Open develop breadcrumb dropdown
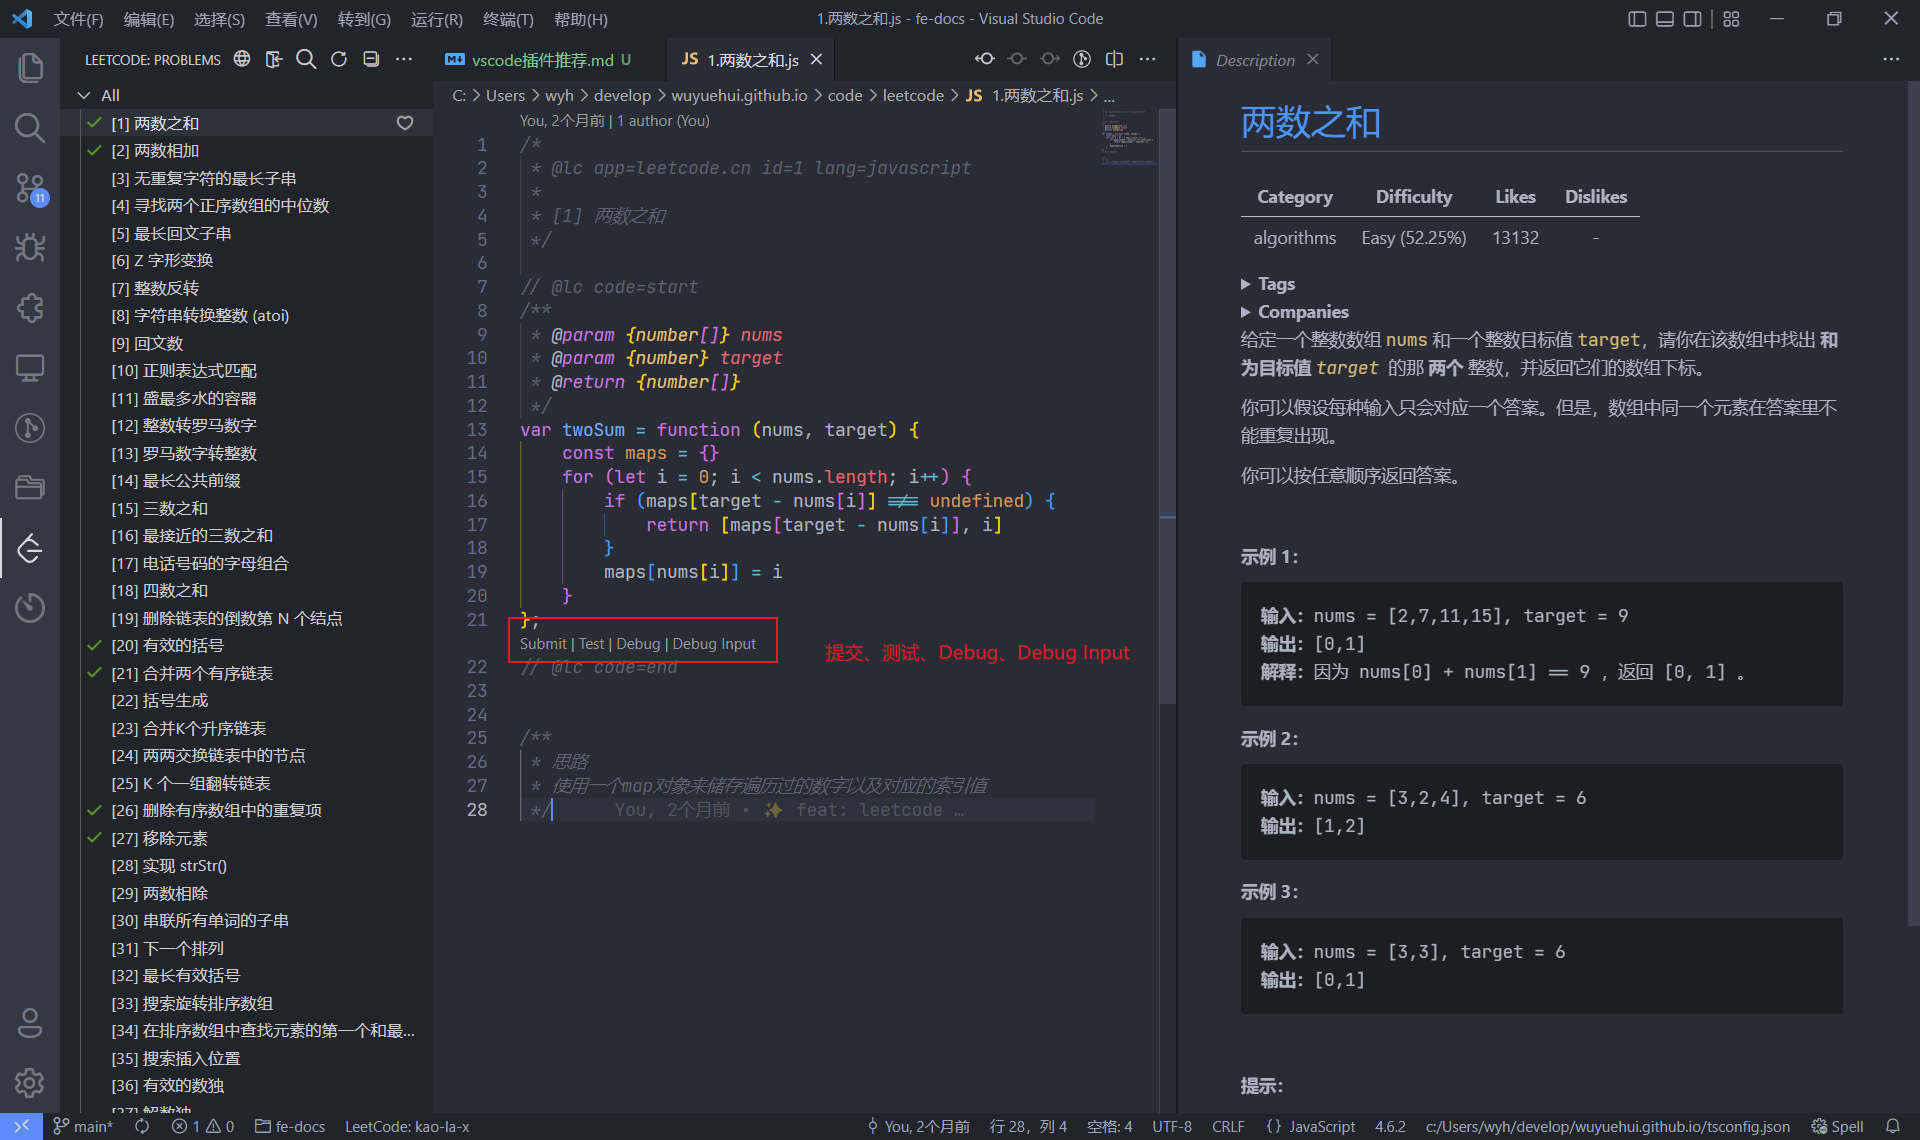This screenshot has height=1140, width=1920. click(x=622, y=95)
